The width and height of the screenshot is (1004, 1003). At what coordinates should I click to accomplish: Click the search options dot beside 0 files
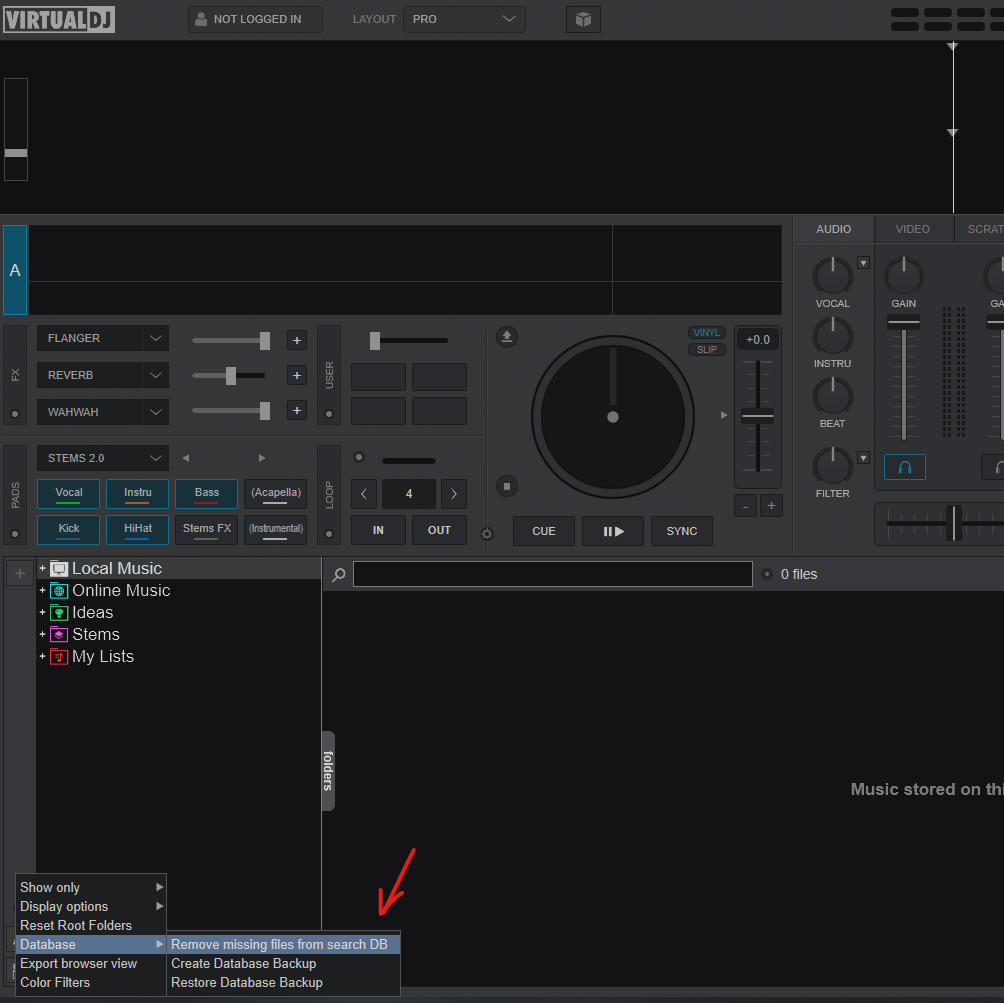[x=766, y=574]
